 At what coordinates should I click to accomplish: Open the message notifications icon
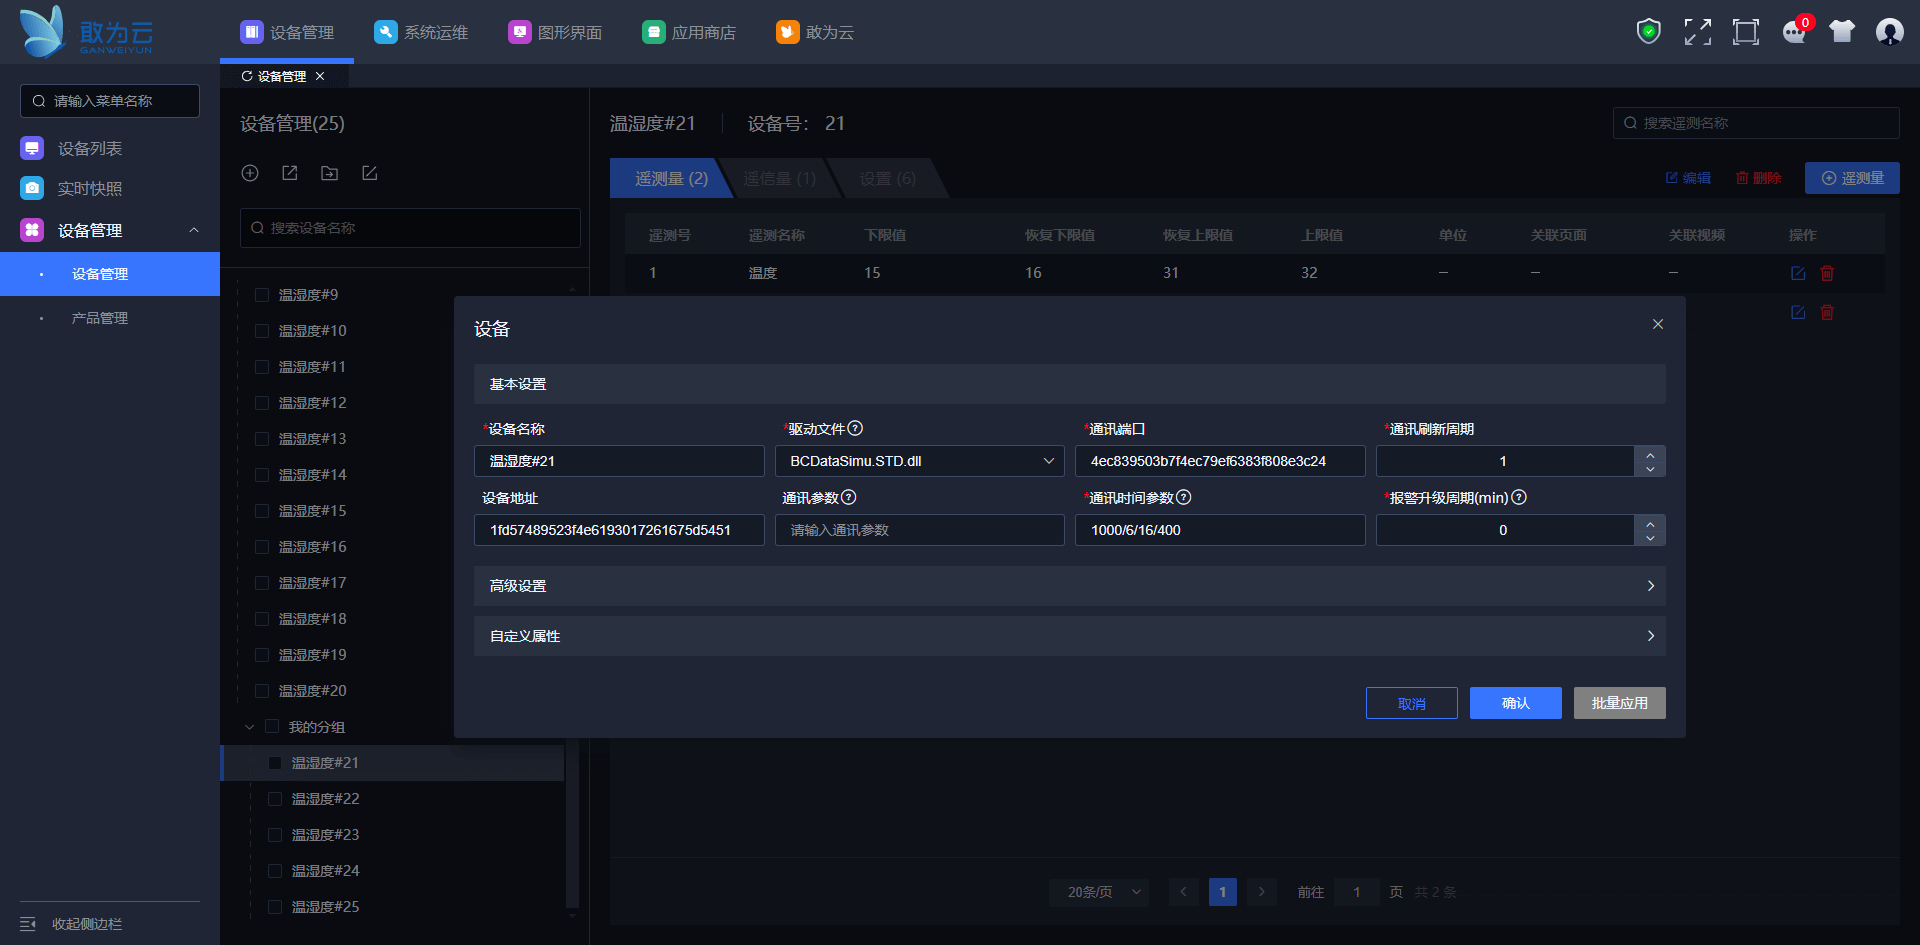(1794, 32)
